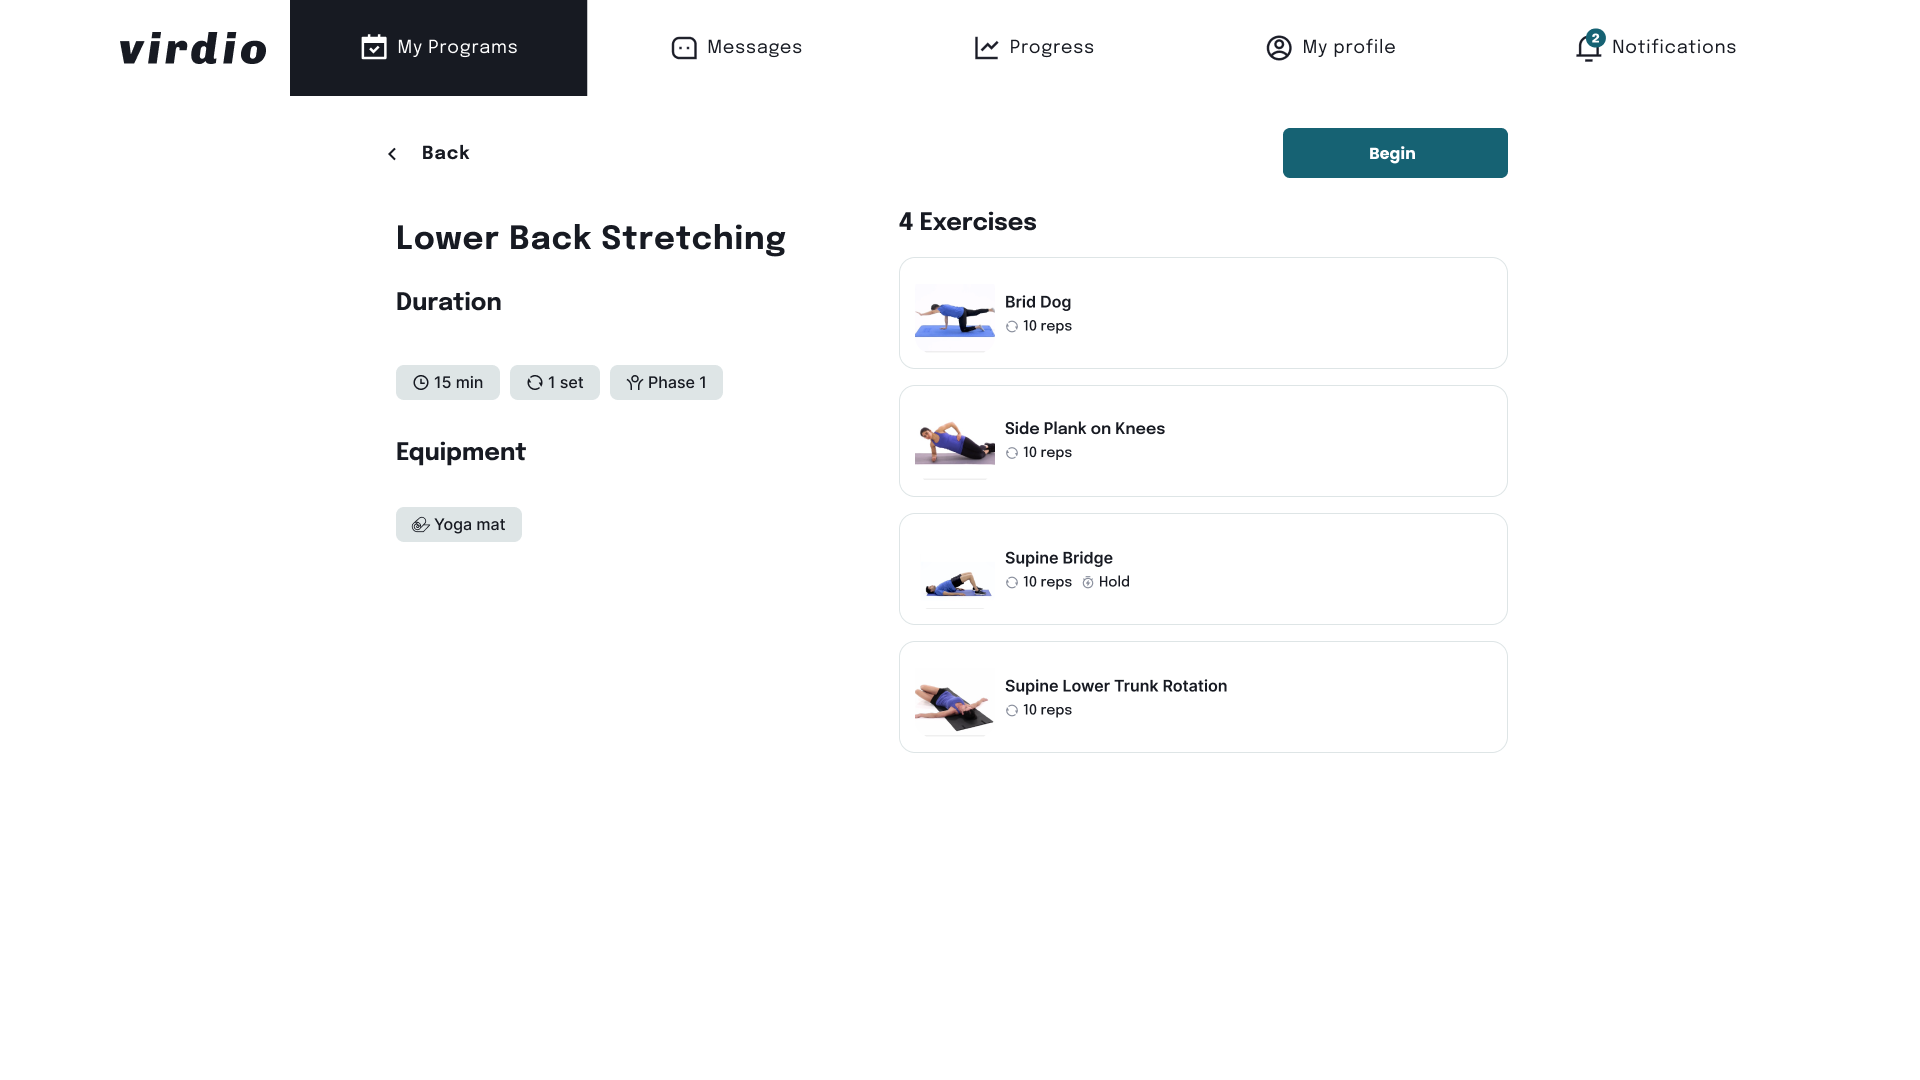Click the clock icon on 15 min chip
The image size is (1920, 1080).
click(421, 383)
